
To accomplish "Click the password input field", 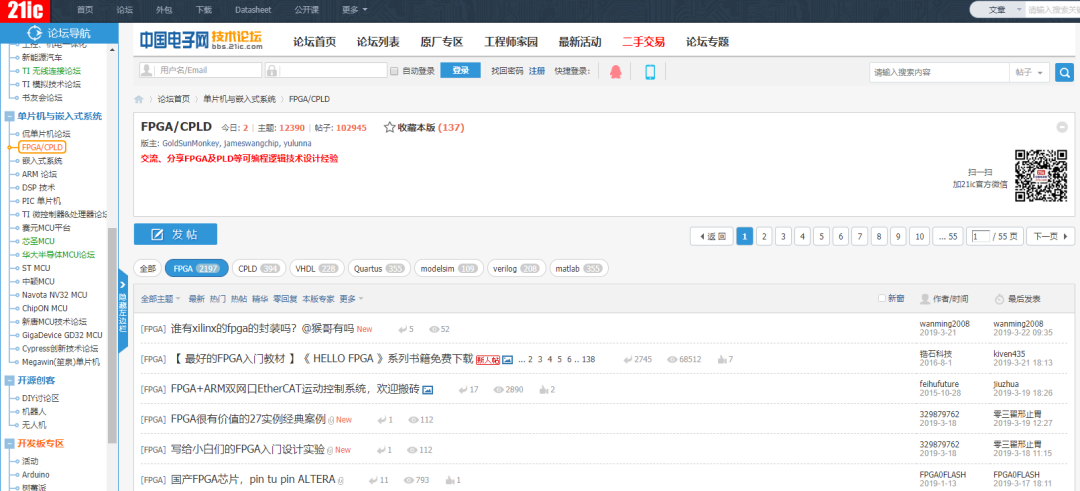I will click(x=326, y=70).
